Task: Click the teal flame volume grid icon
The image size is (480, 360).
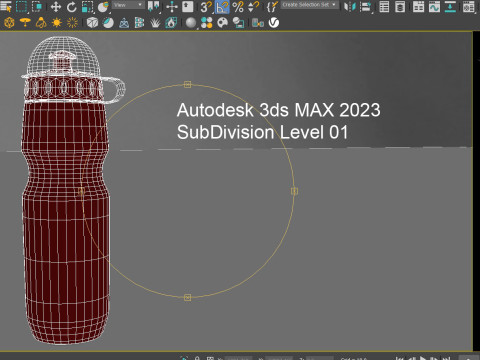Action: click(x=171, y=23)
